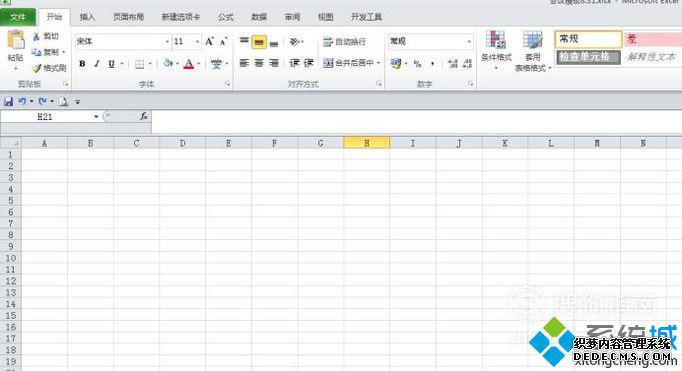Switch to the Insert (插入) tab

pos(87,17)
